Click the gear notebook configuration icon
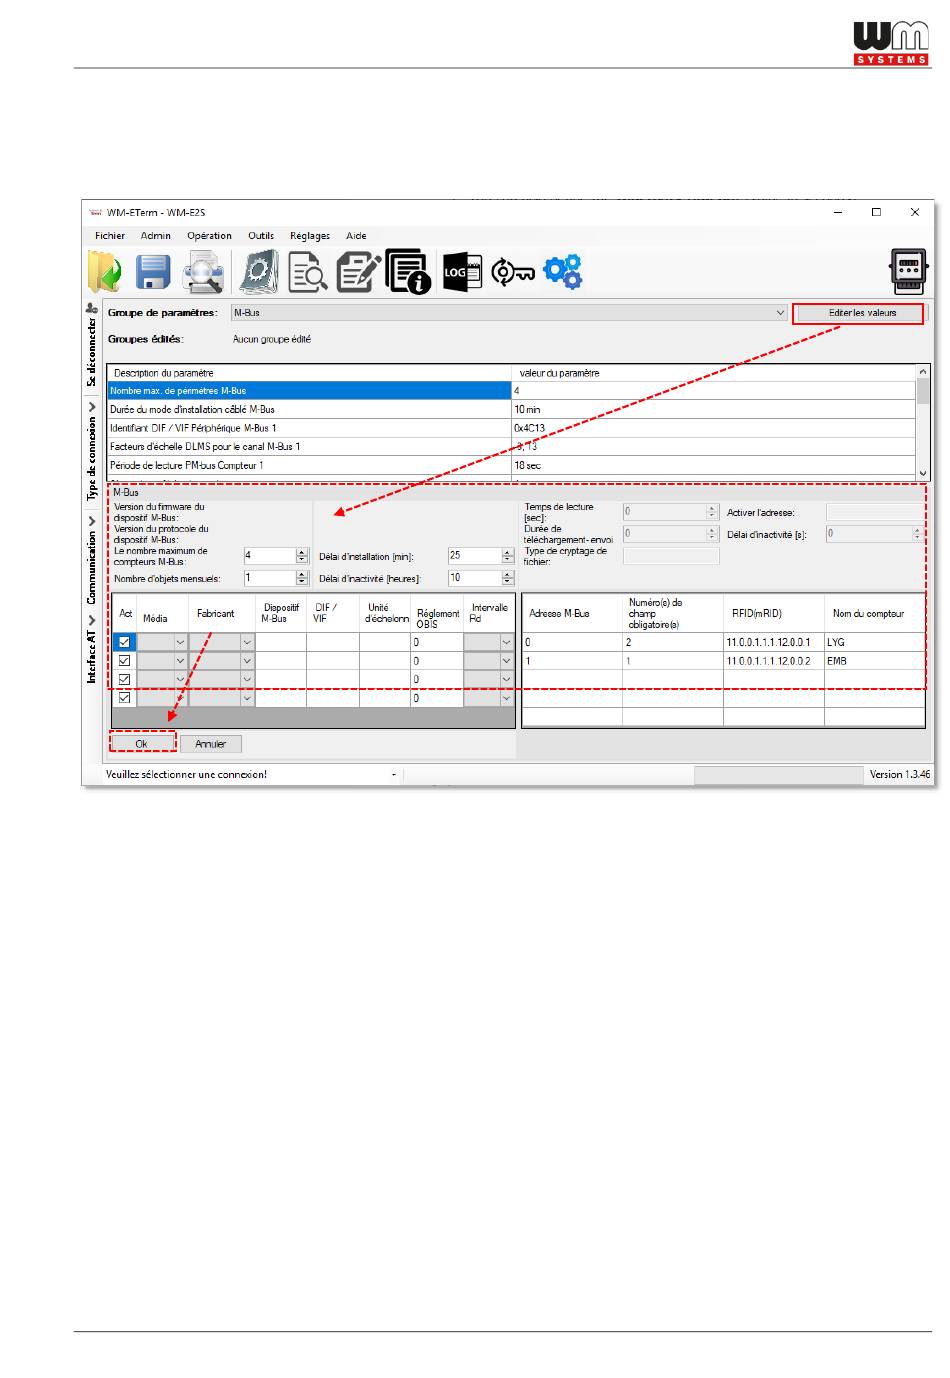This screenshot has height=1378, width=950. [259, 272]
